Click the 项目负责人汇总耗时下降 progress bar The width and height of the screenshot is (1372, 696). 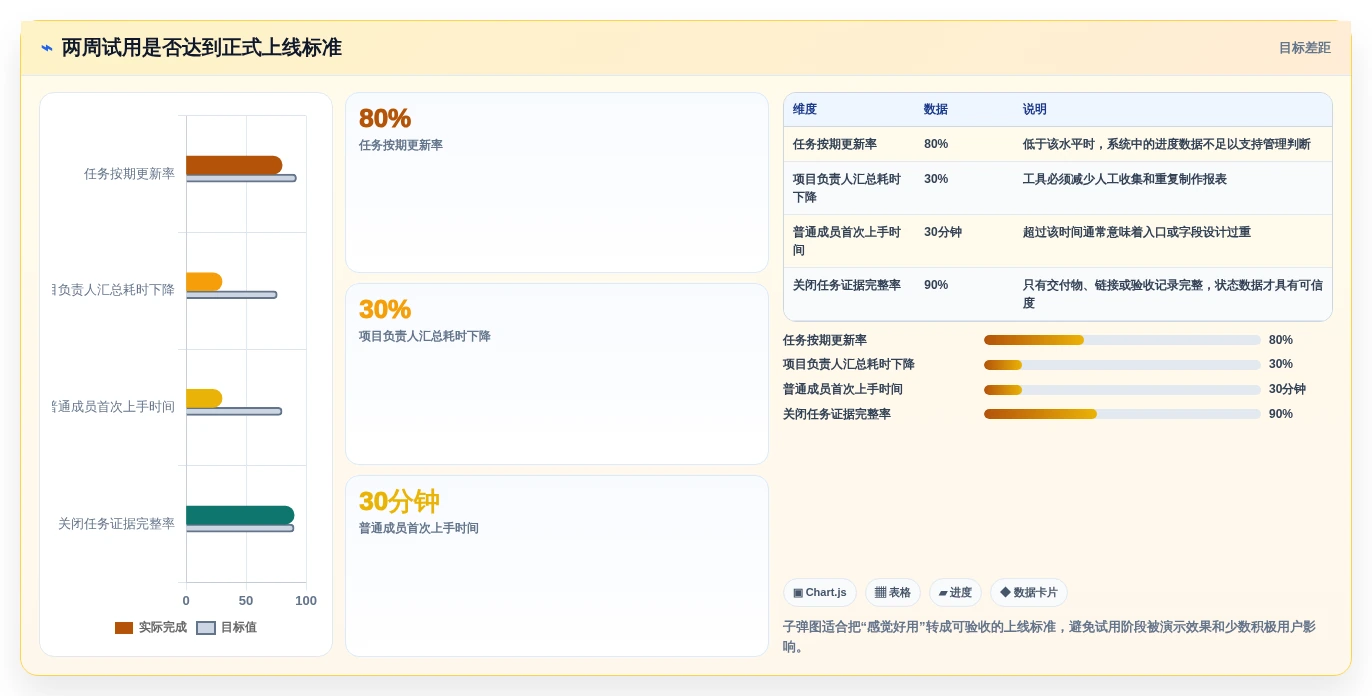click(1122, 365)
